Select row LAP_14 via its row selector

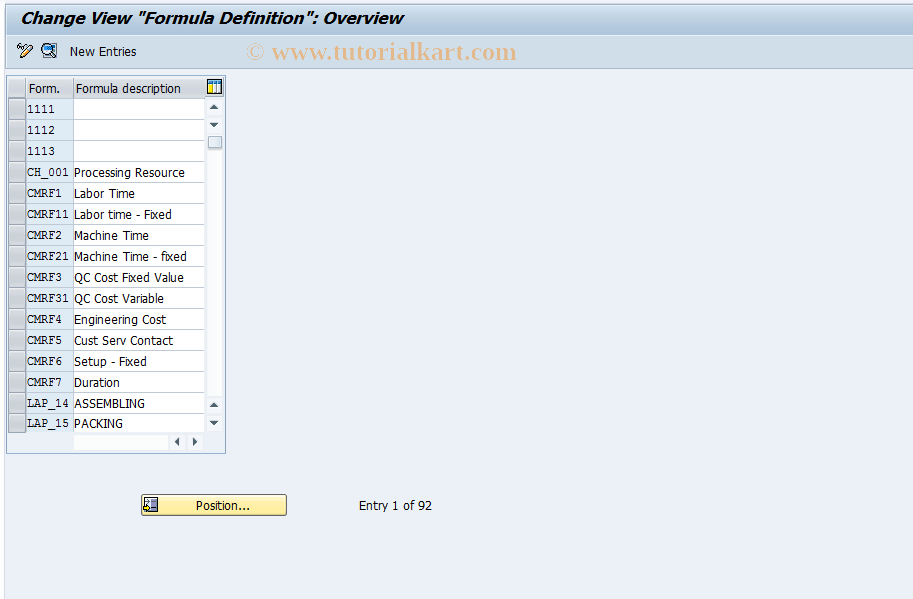[x=17, y=403]
